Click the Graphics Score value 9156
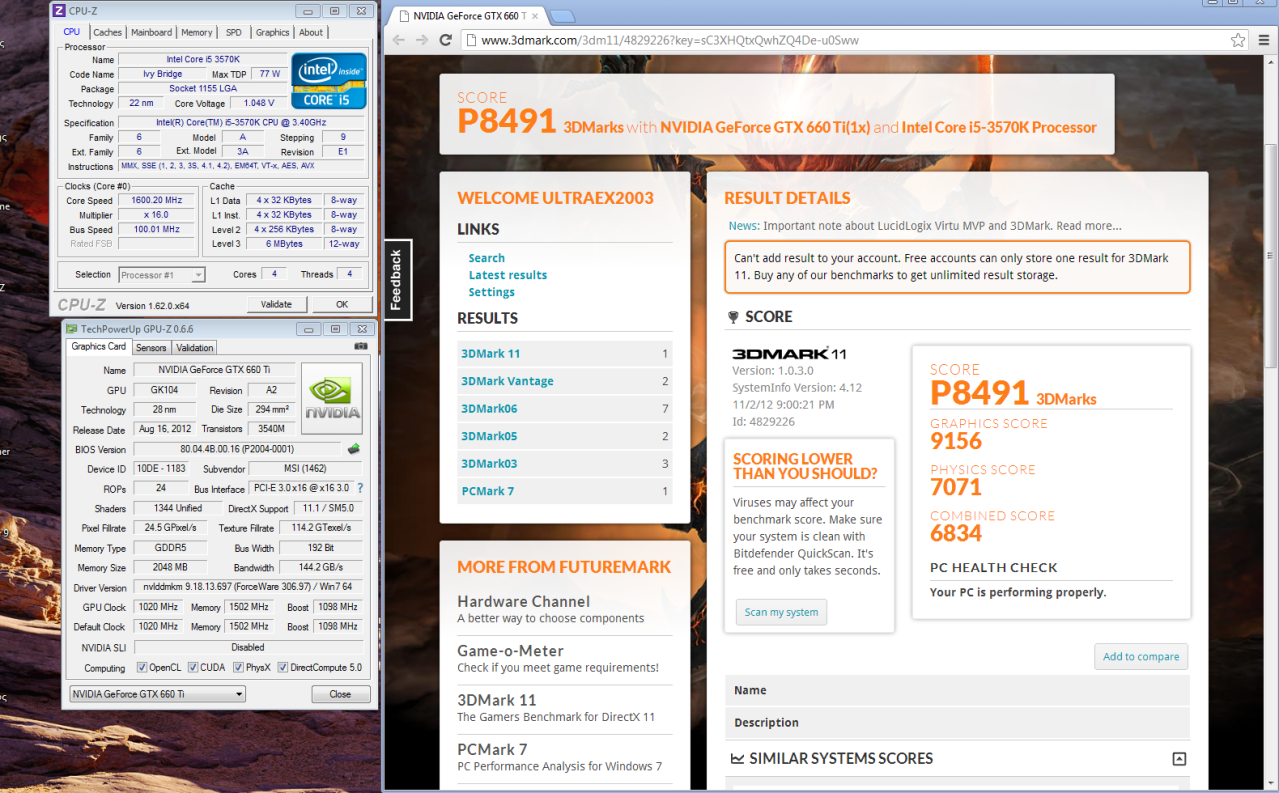 pyautogui.click(x=956, y=441)
